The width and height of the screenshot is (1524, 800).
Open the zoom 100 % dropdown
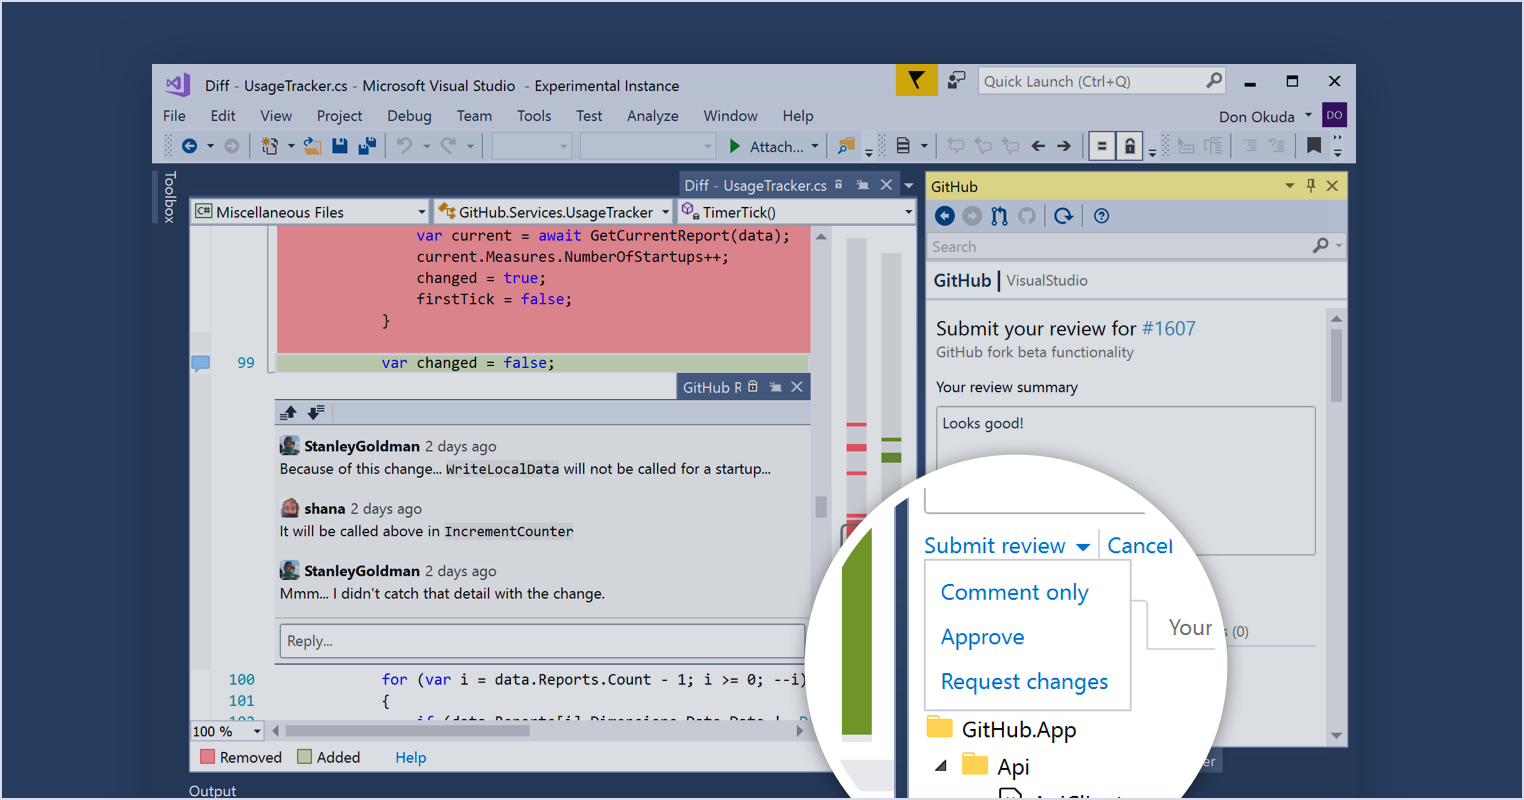click(257, 731)
